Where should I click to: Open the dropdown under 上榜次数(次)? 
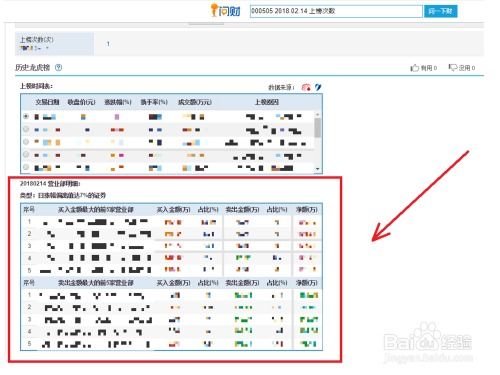[47, 48]
